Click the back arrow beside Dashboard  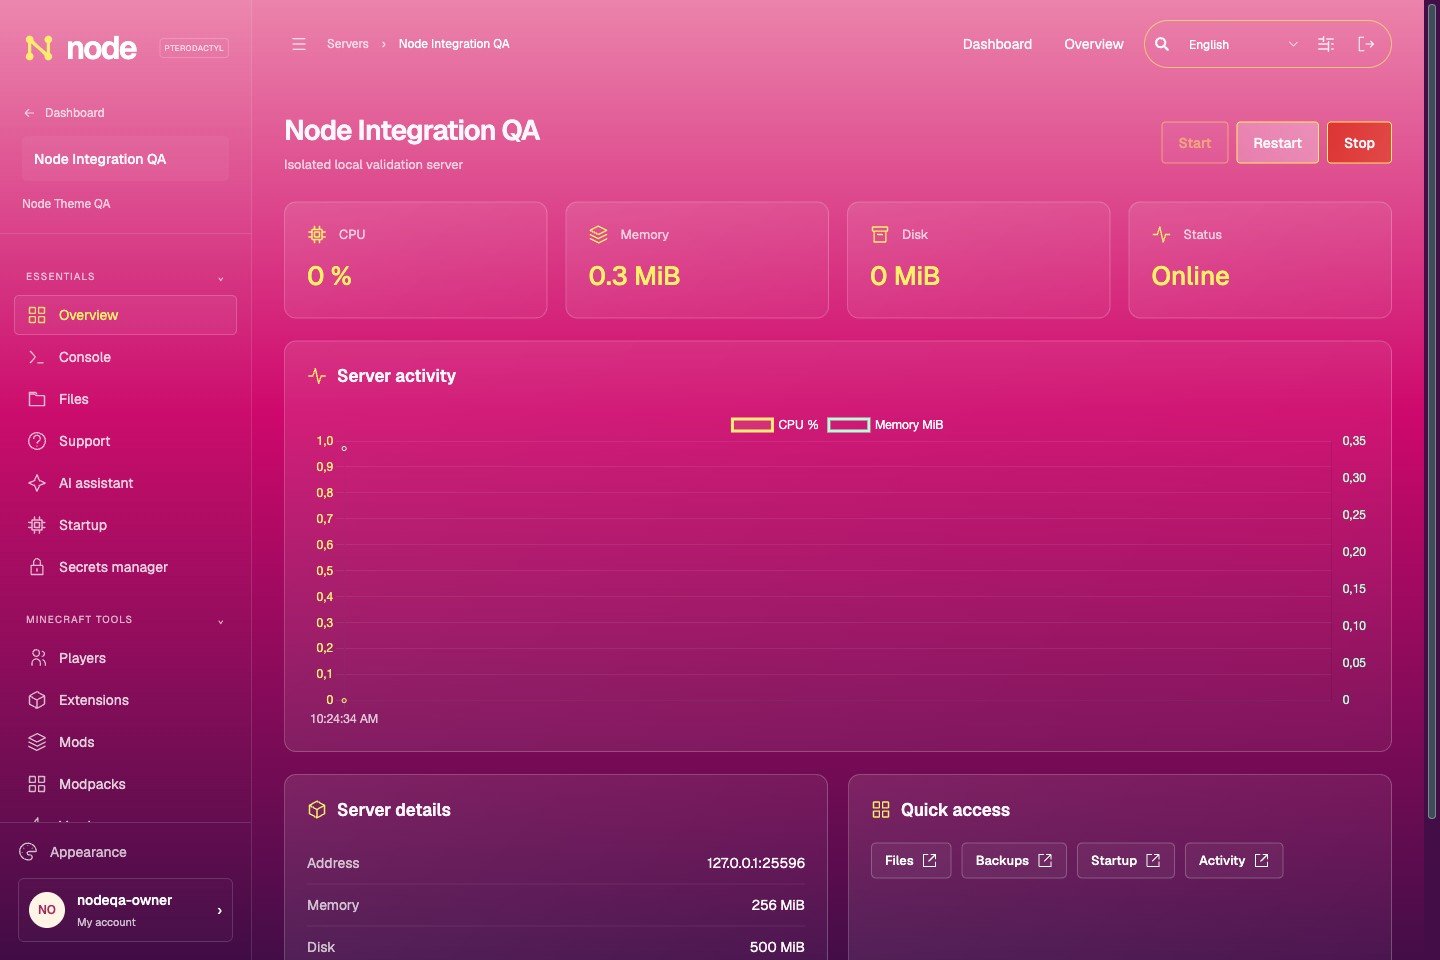29,113
